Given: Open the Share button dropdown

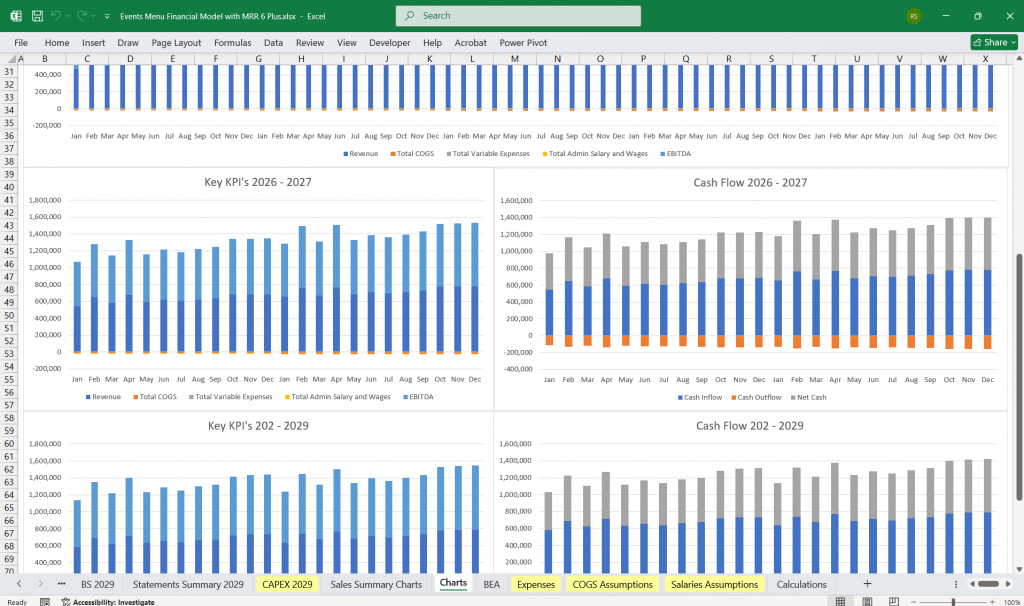Looking at the screenshot, I should coord(993,42).
